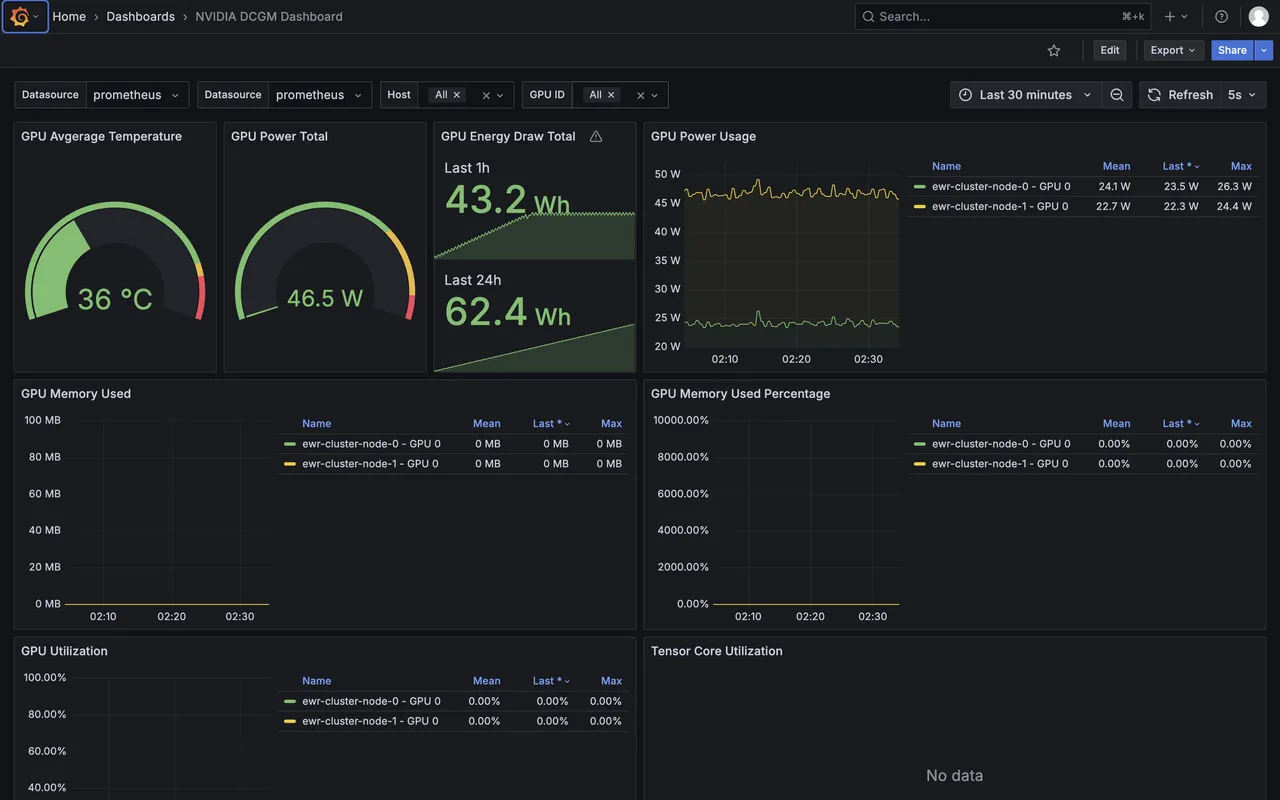1280x800 pixels.
Task: Click green color swatch for node-0 in GPU Memory Used Percentage
Action: (919, 444)
